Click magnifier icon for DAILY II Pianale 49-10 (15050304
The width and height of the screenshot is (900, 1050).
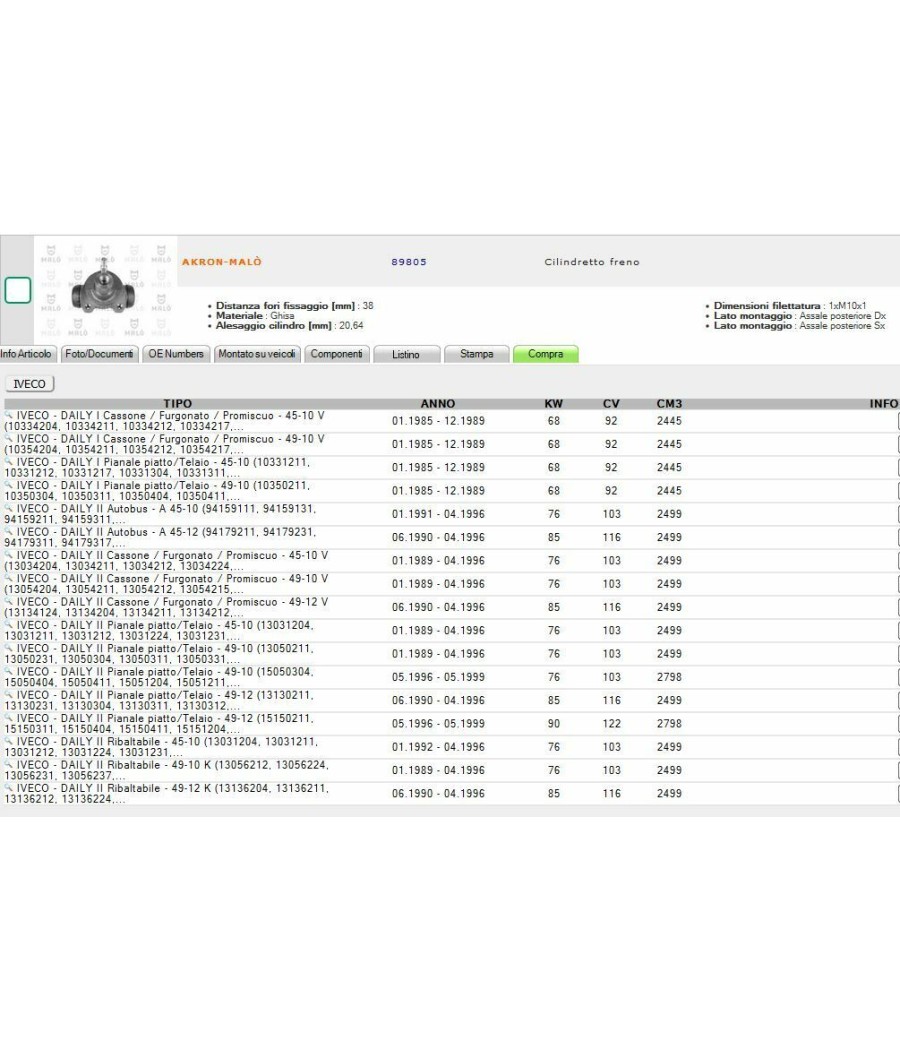(x=9, y=672)
